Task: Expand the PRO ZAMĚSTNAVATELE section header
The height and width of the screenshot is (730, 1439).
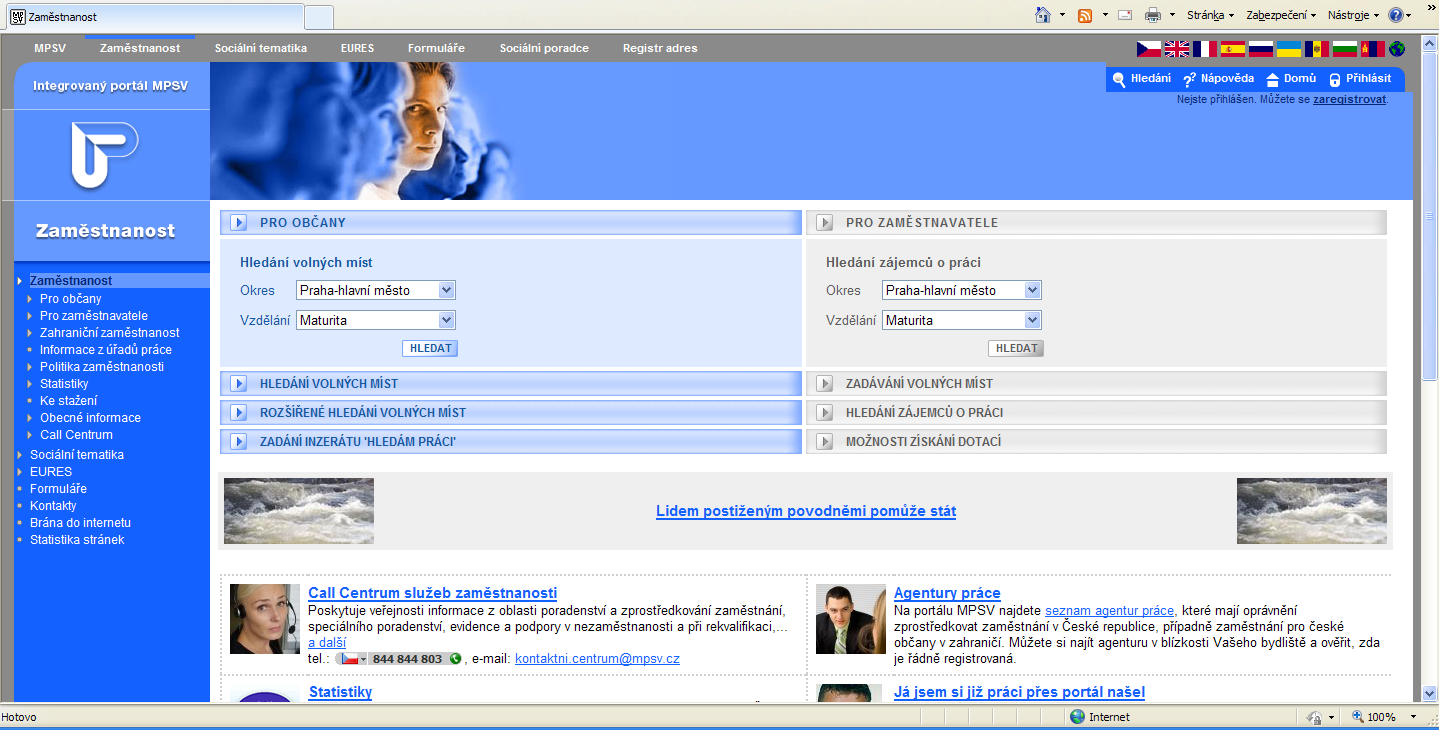Action: coord(1097,222)
